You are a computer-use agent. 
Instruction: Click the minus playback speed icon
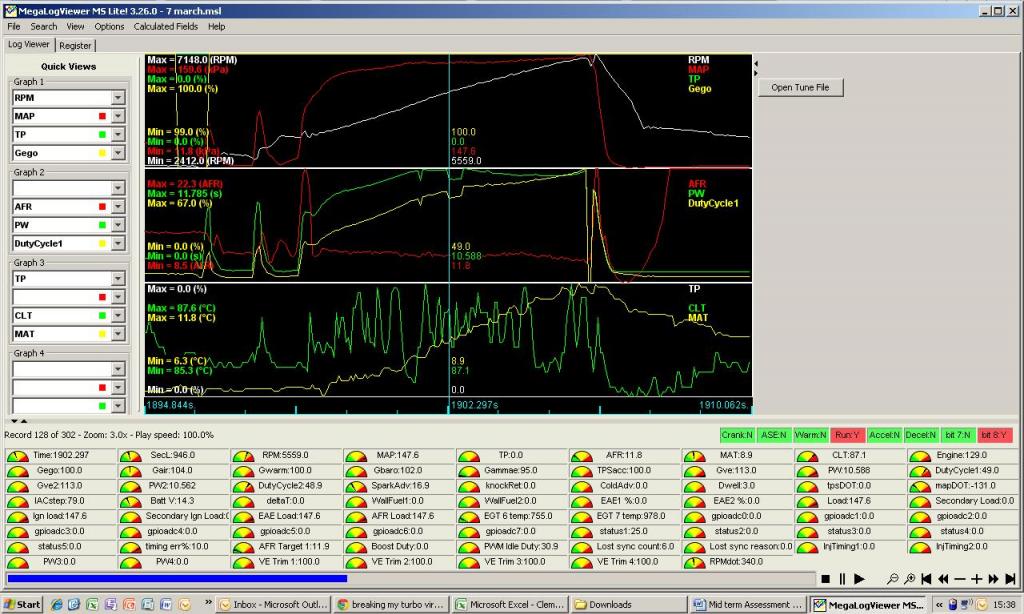click(960, 579)
